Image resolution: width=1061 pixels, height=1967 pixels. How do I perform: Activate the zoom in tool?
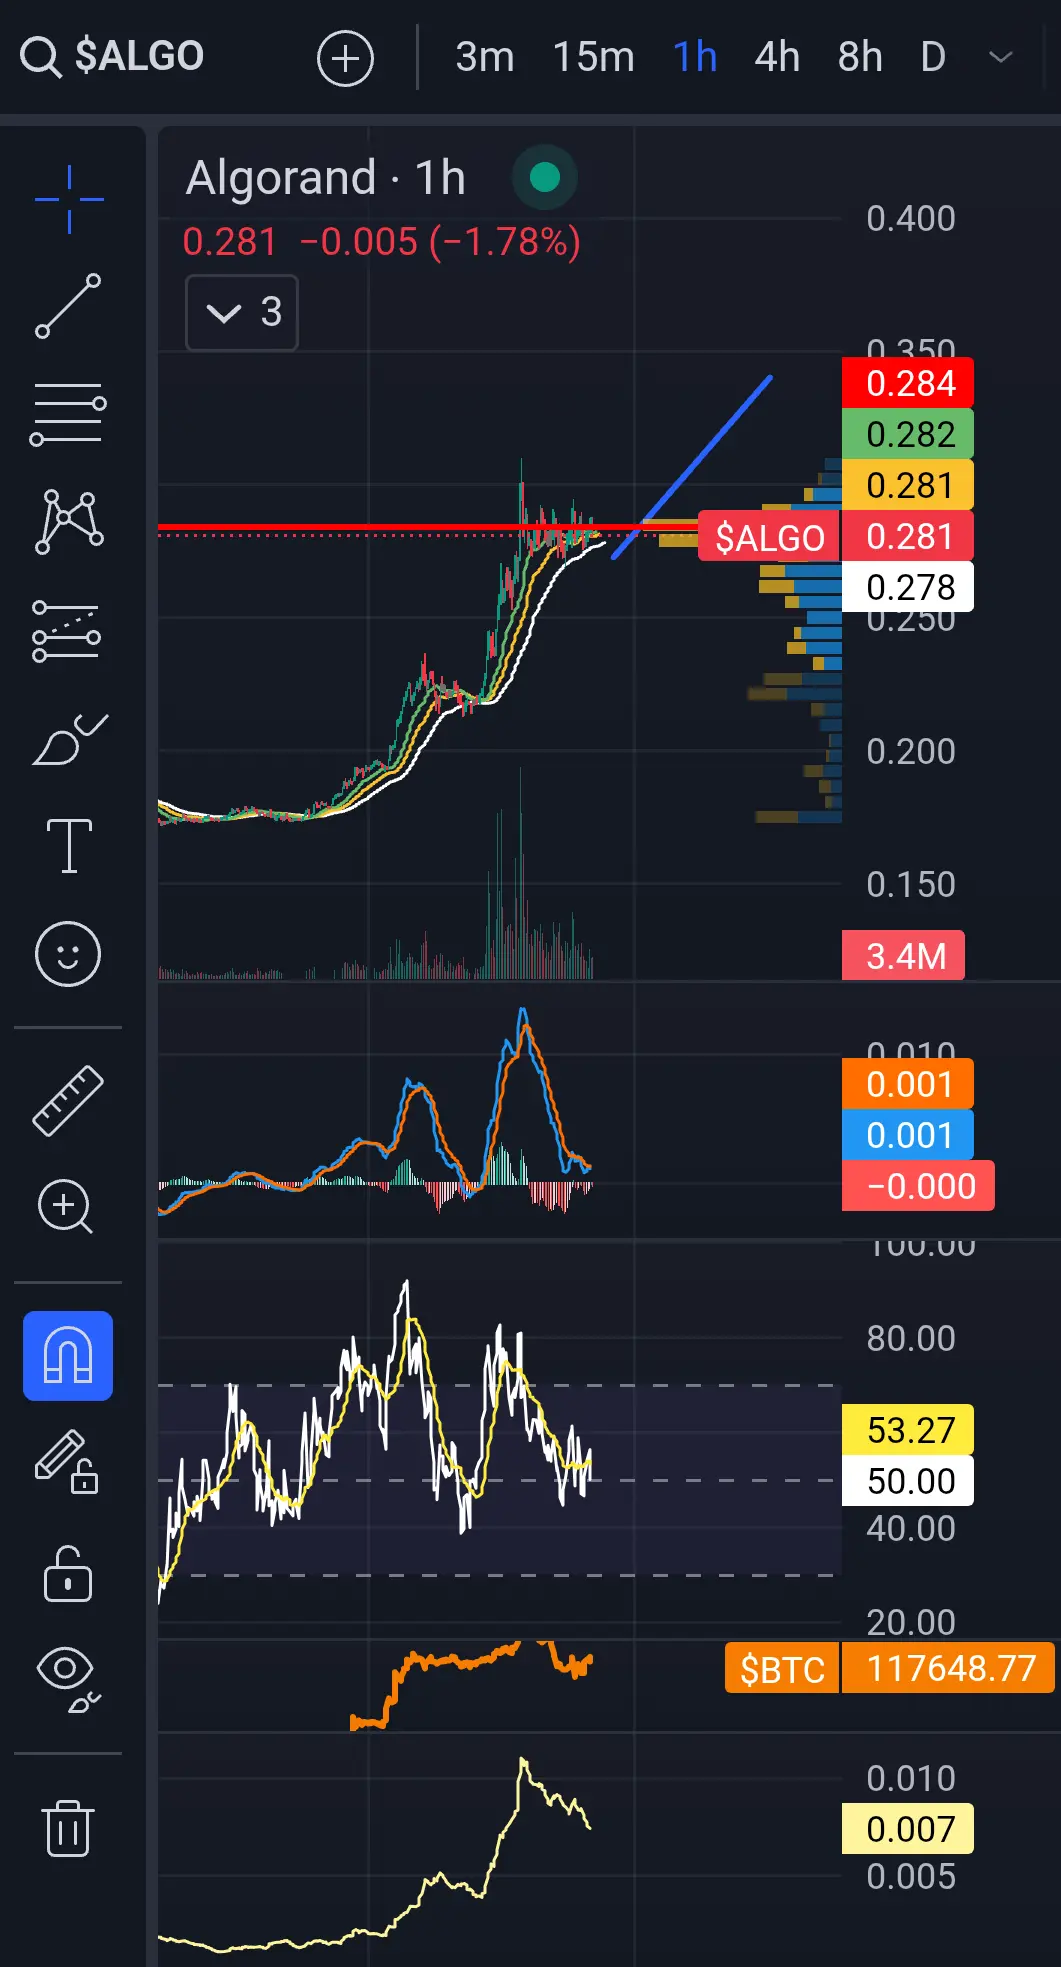pos(66,1207)
